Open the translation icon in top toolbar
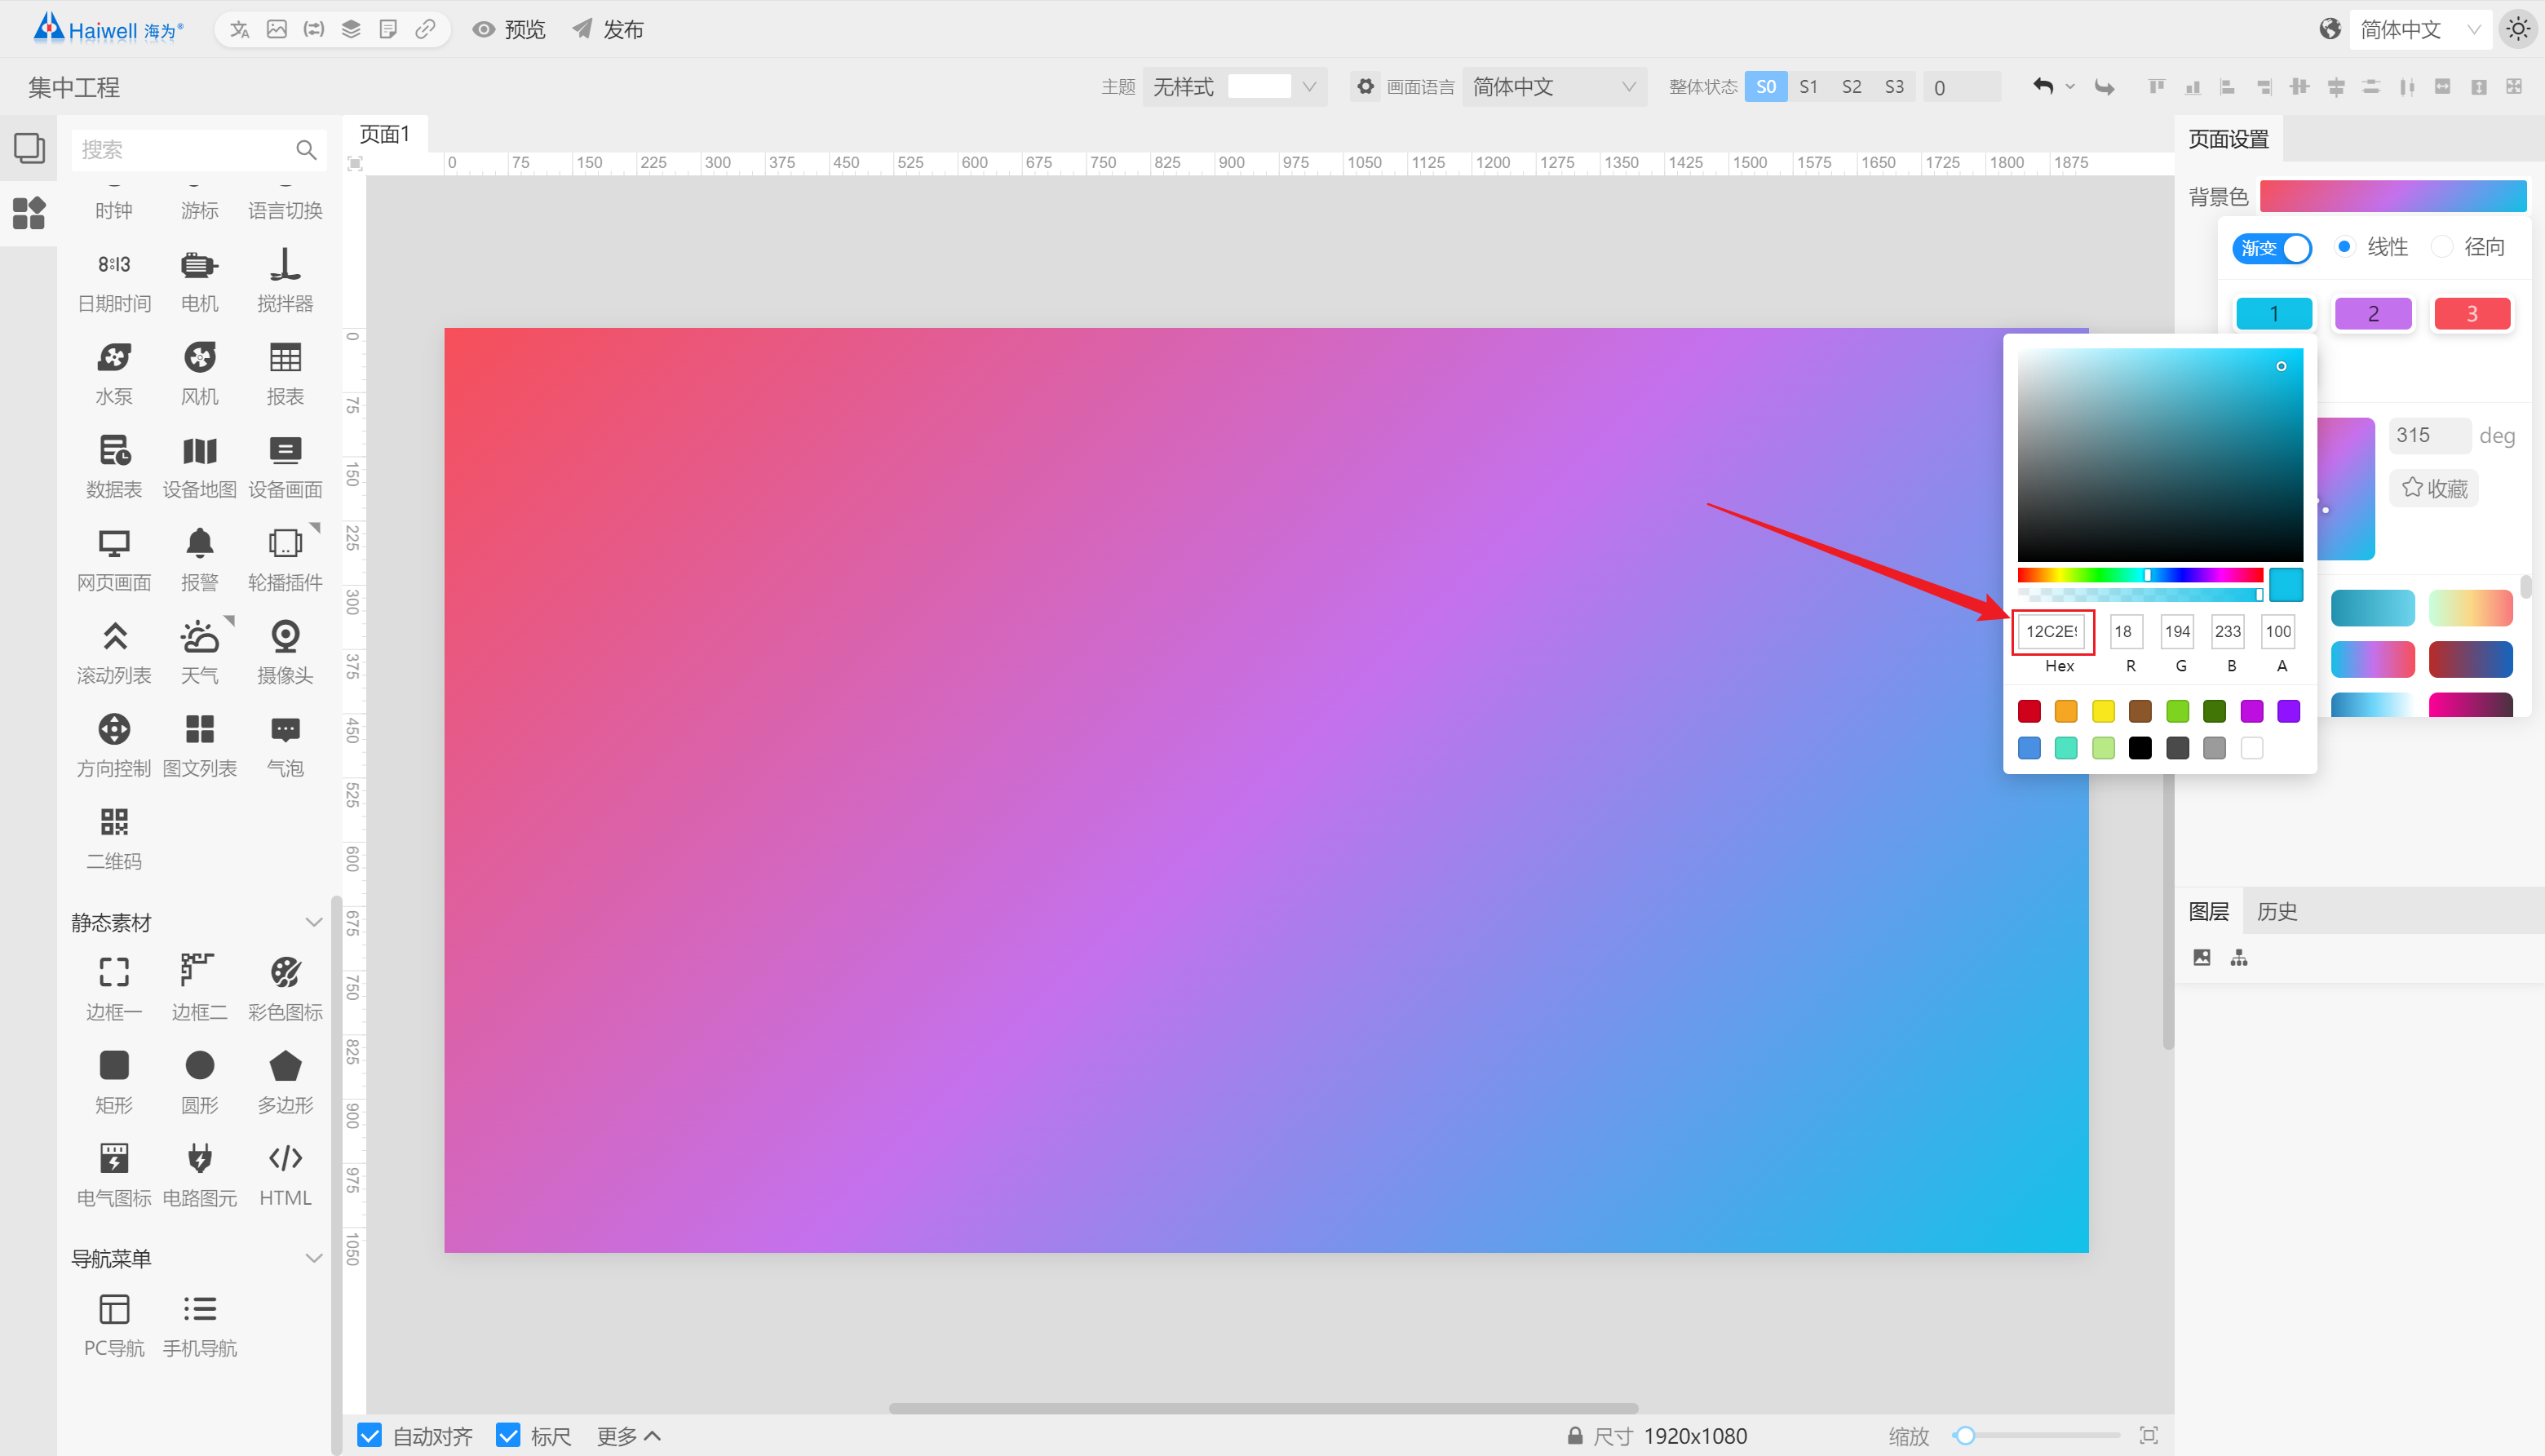 point(240,29)
